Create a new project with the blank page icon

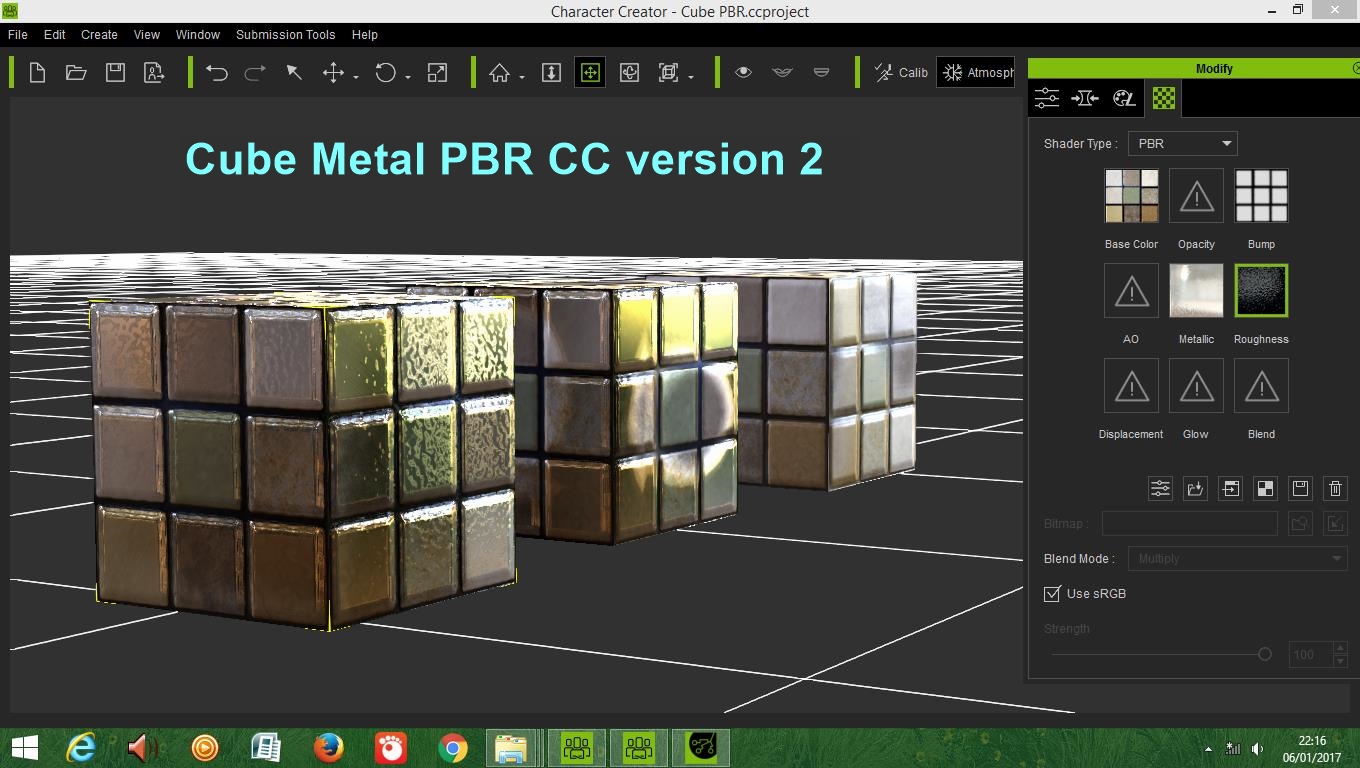pos(37,72)
